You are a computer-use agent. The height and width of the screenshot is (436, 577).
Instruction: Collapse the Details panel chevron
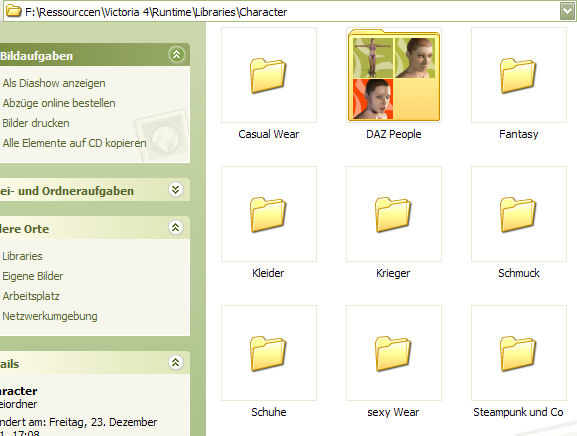tap(176, 362)
